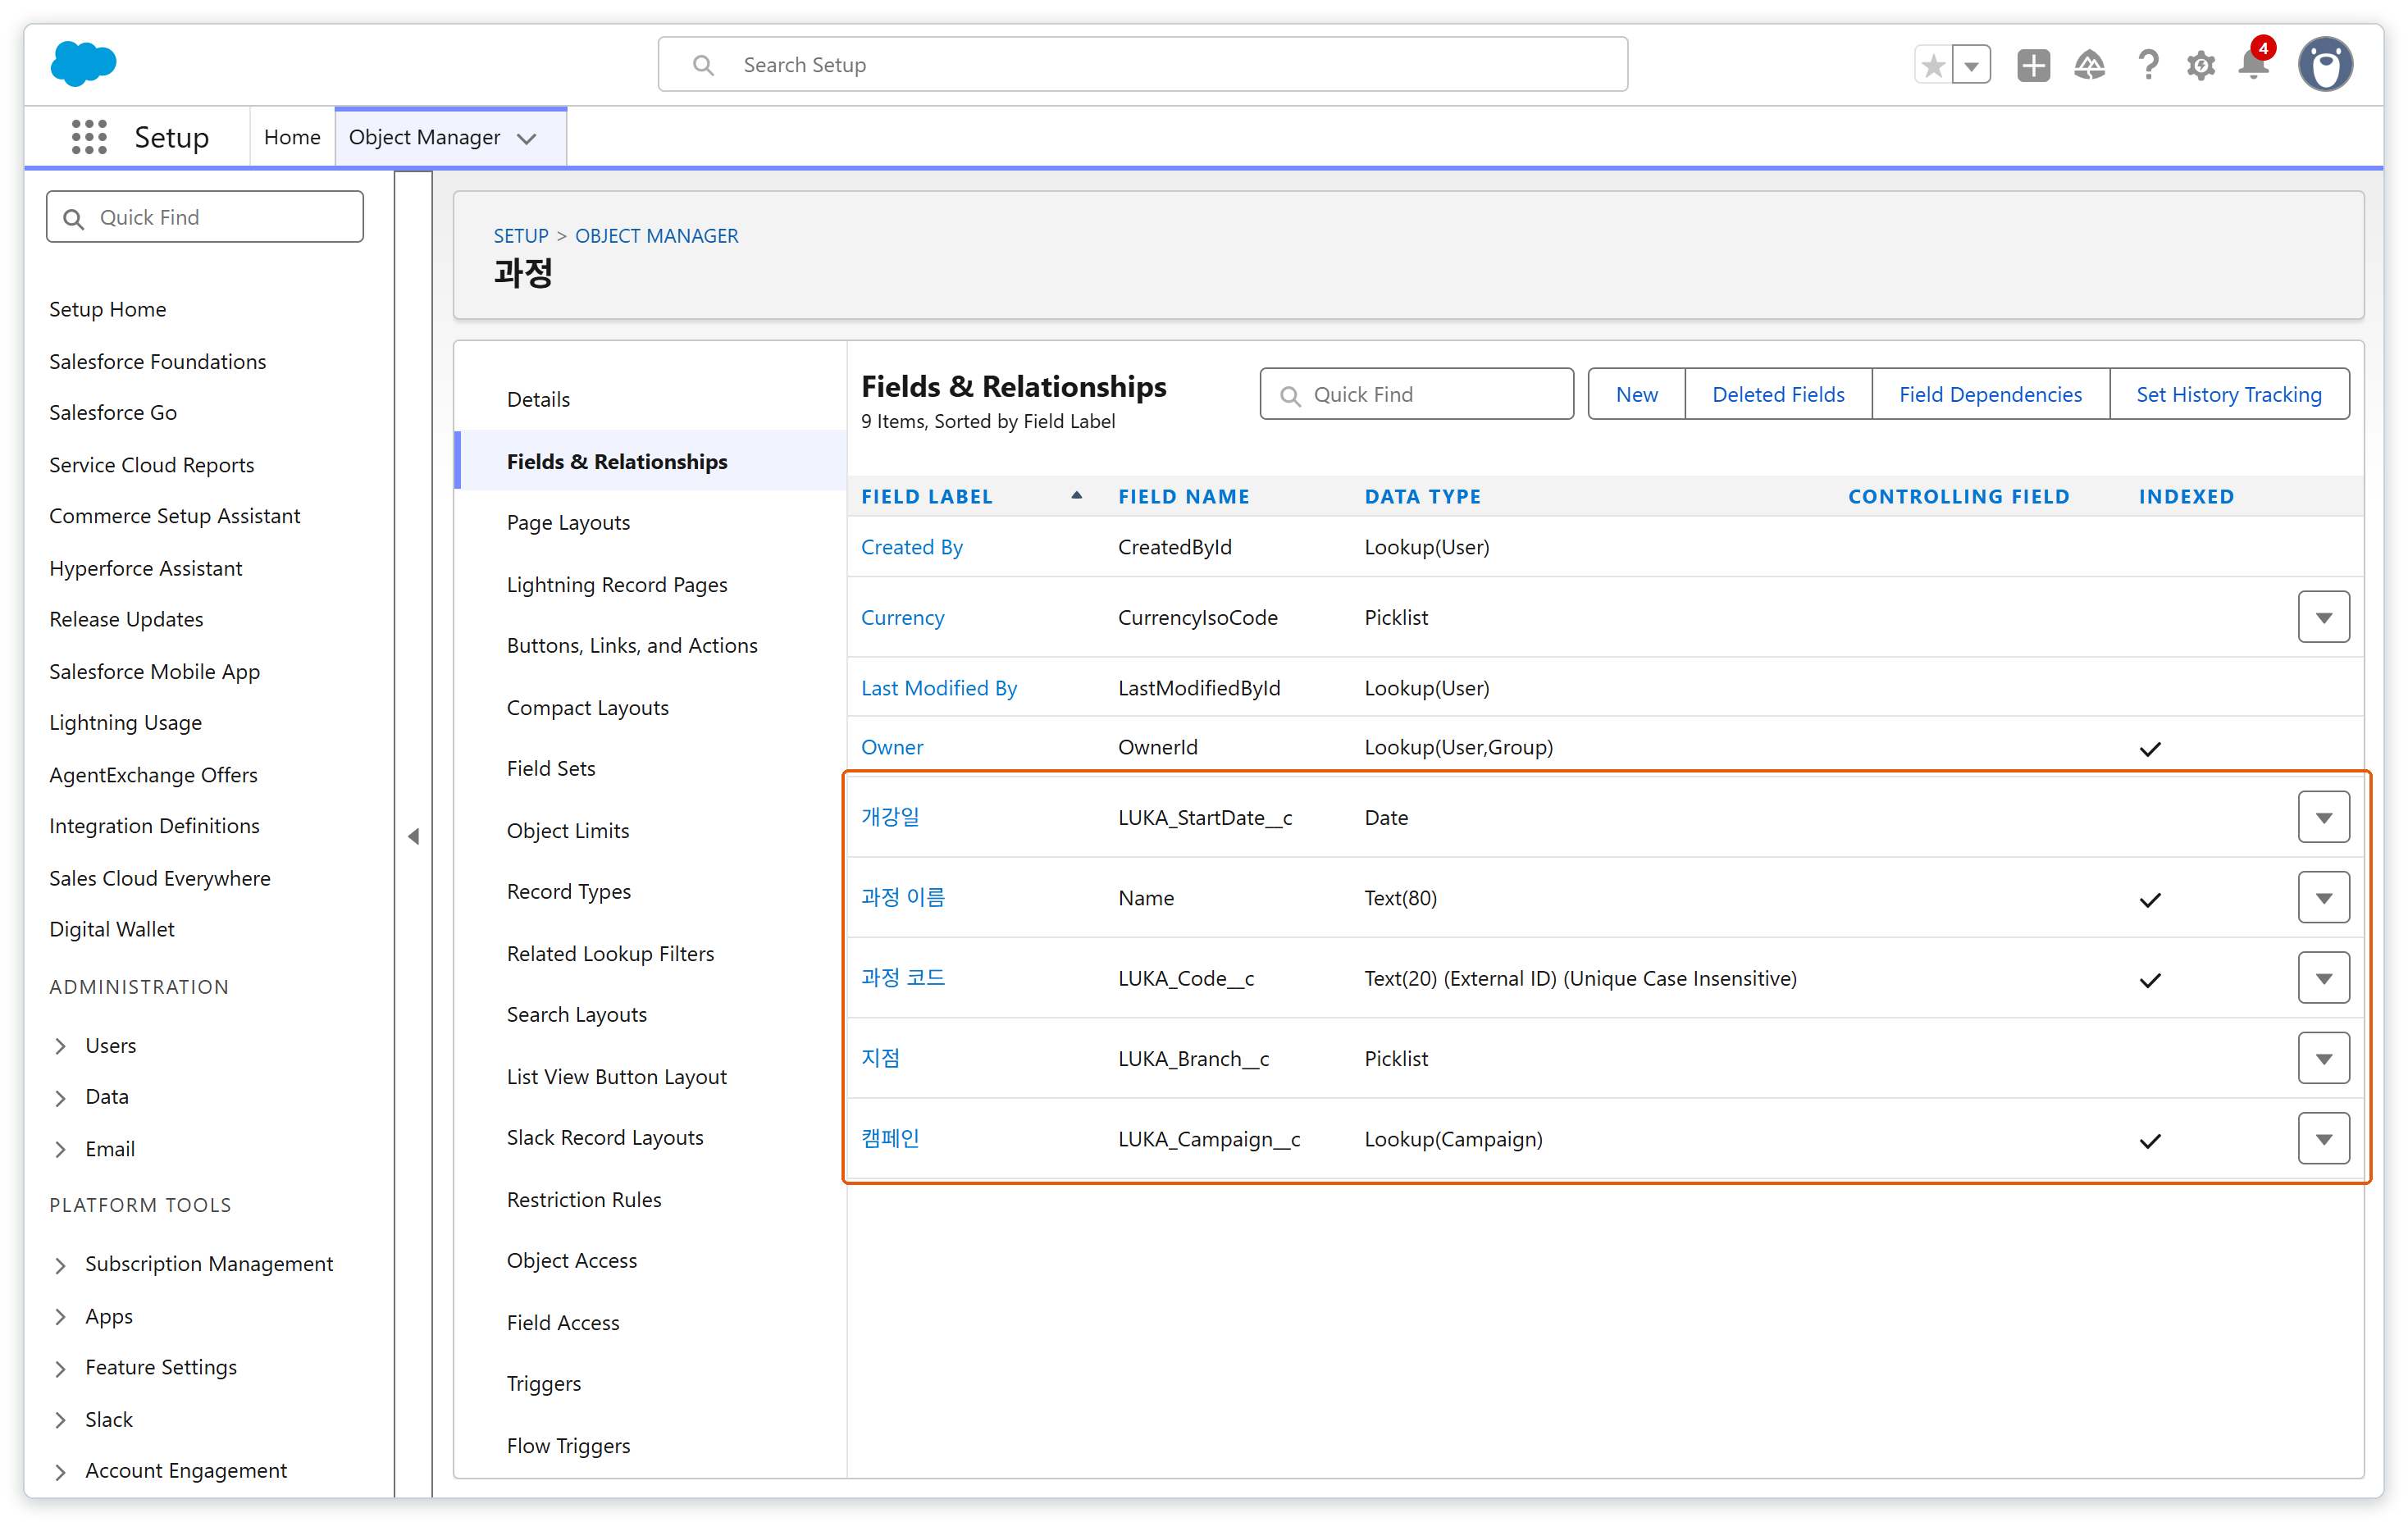The height and width of the screenshot is (1522, 2408).
Task: Focus the Search Setup box
Action: tap(1142, 65)
